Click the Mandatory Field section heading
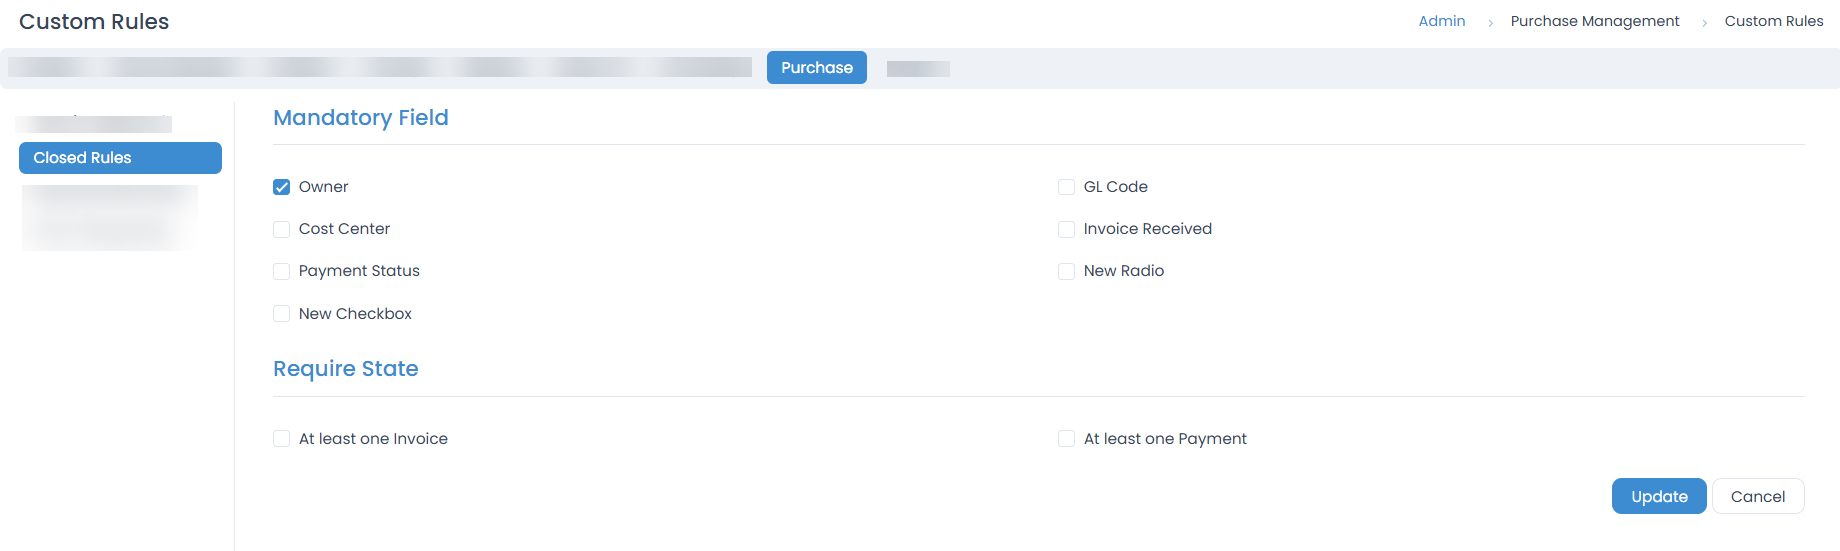1840x551 pixels. point(360,118)
